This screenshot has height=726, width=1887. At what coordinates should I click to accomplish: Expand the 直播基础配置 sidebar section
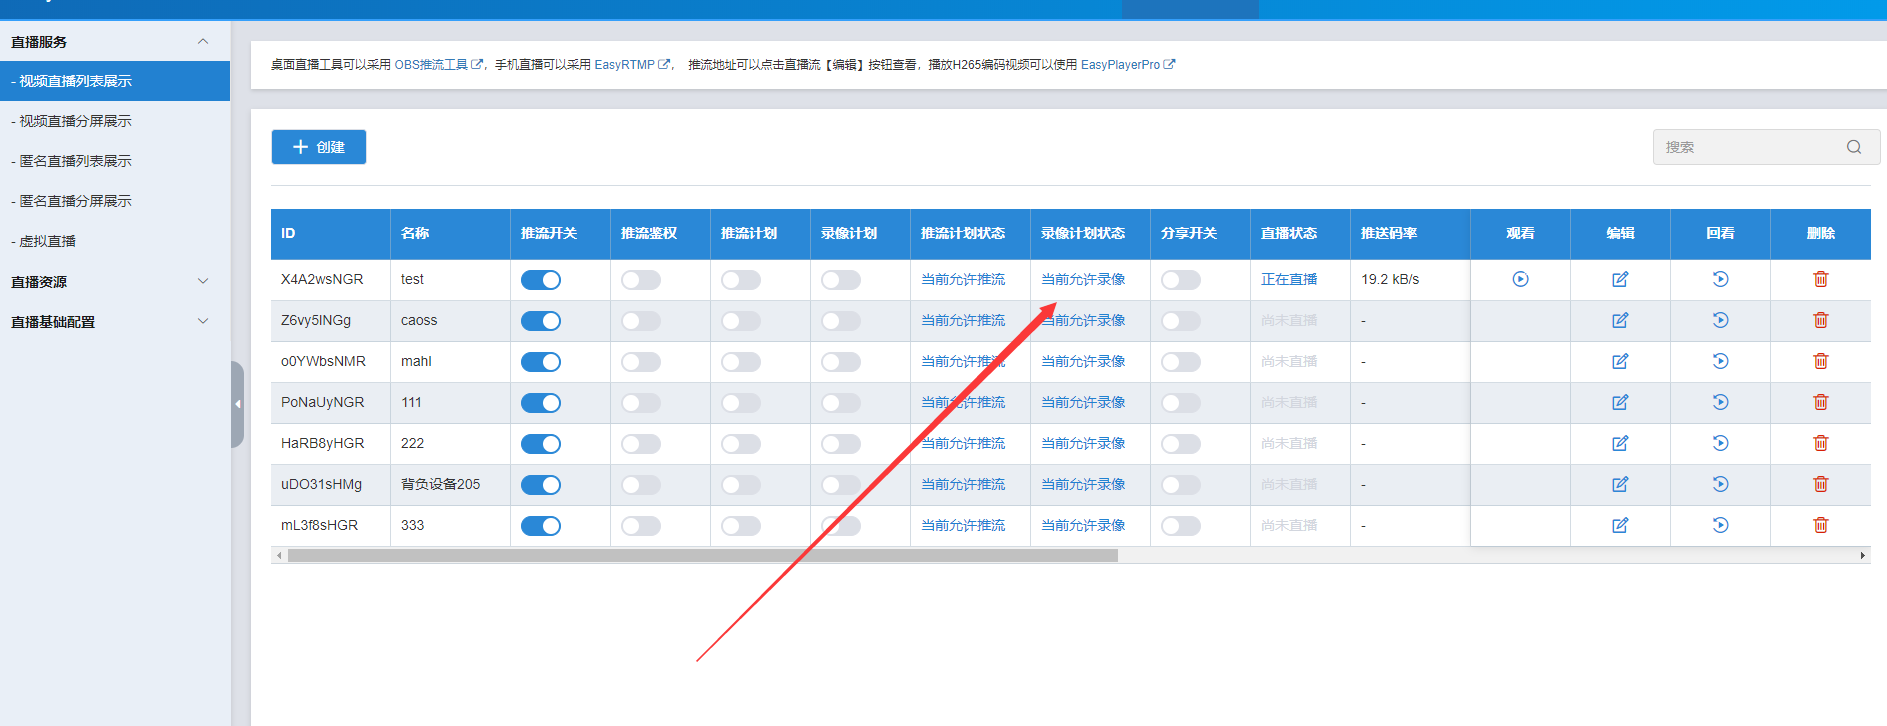(115, 322)
